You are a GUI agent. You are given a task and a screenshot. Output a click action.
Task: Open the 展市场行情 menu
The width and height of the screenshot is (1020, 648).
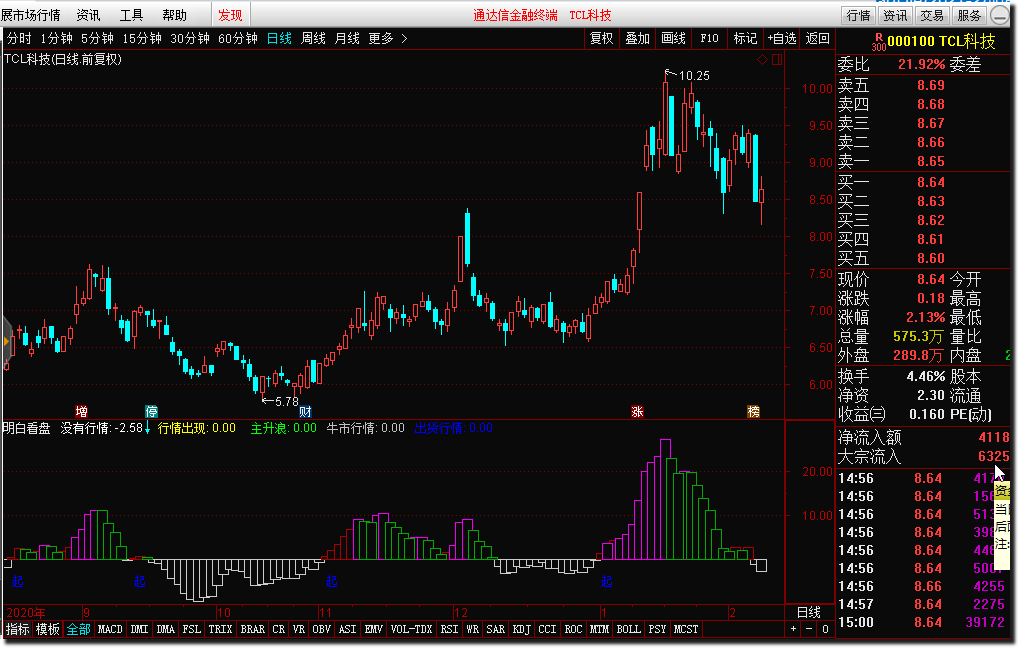point(31,15)
